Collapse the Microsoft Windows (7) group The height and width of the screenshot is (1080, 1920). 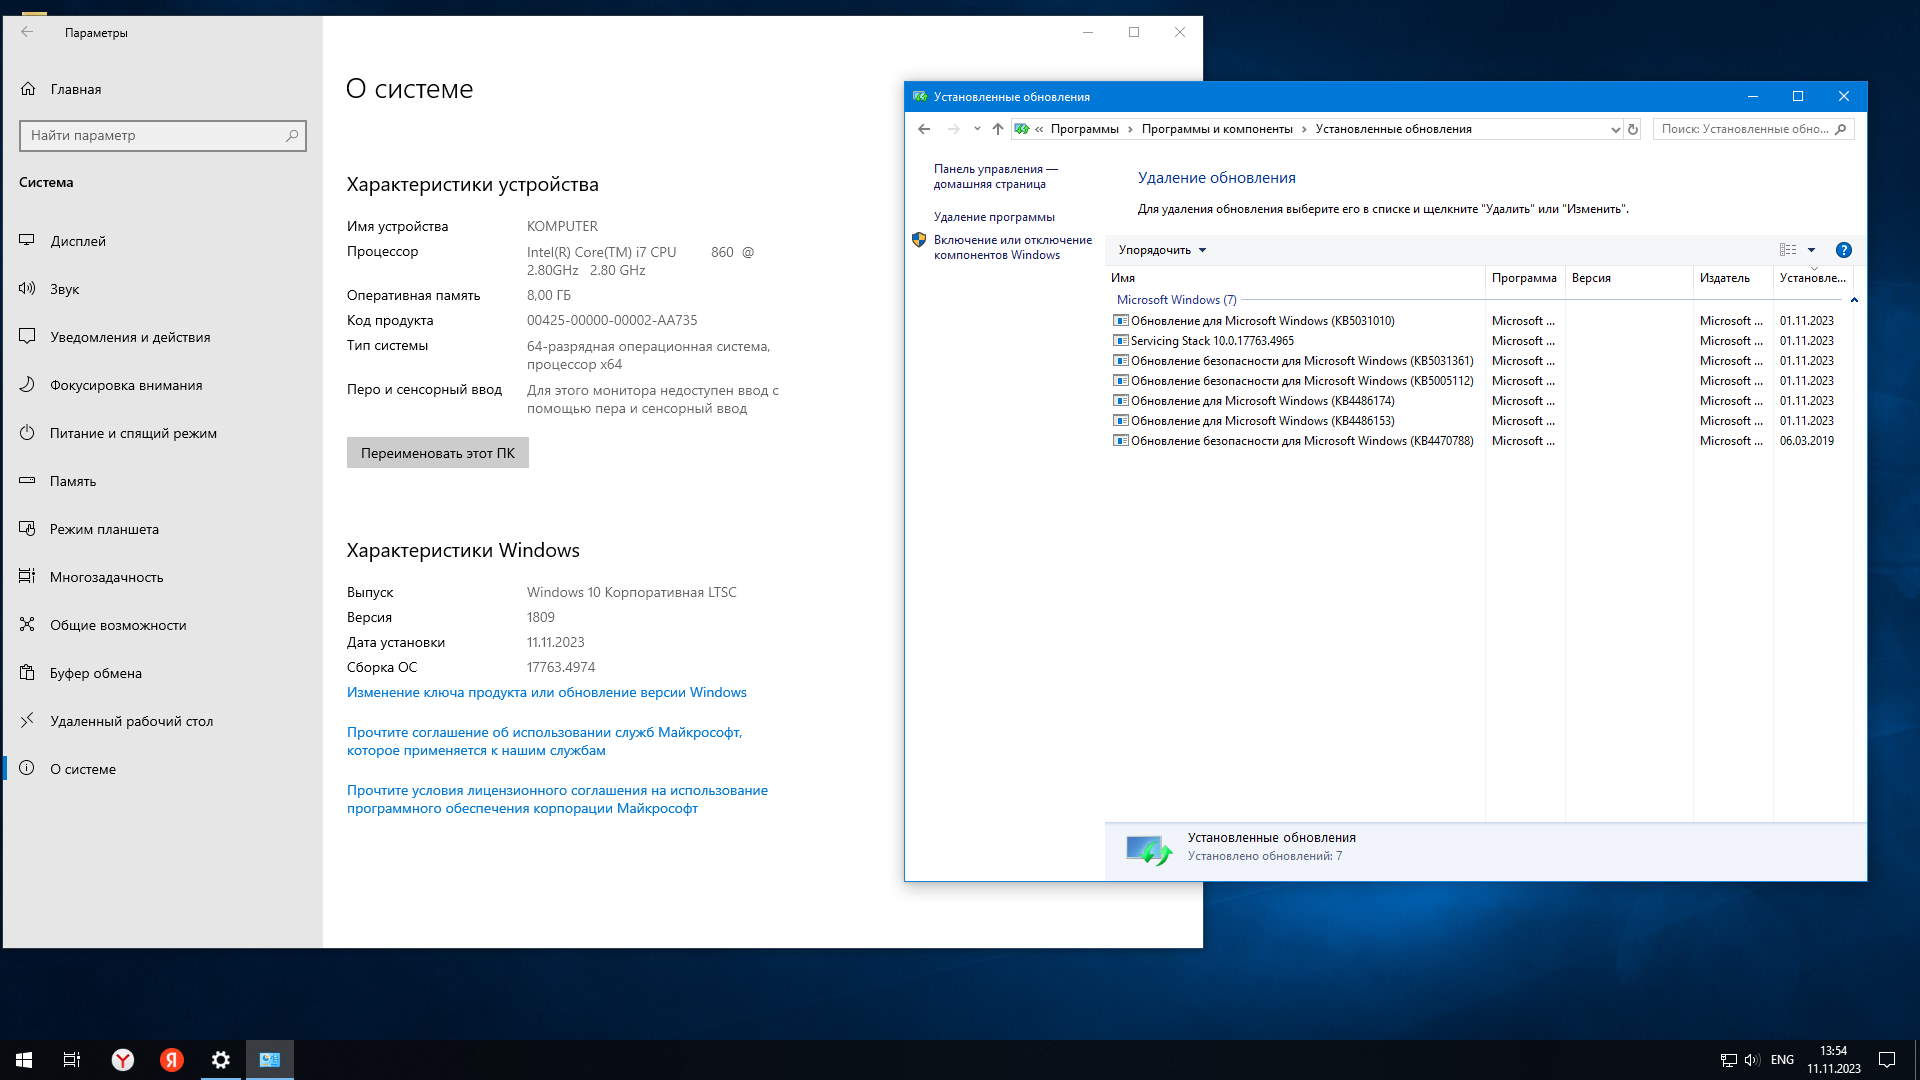click(1853, 300)
